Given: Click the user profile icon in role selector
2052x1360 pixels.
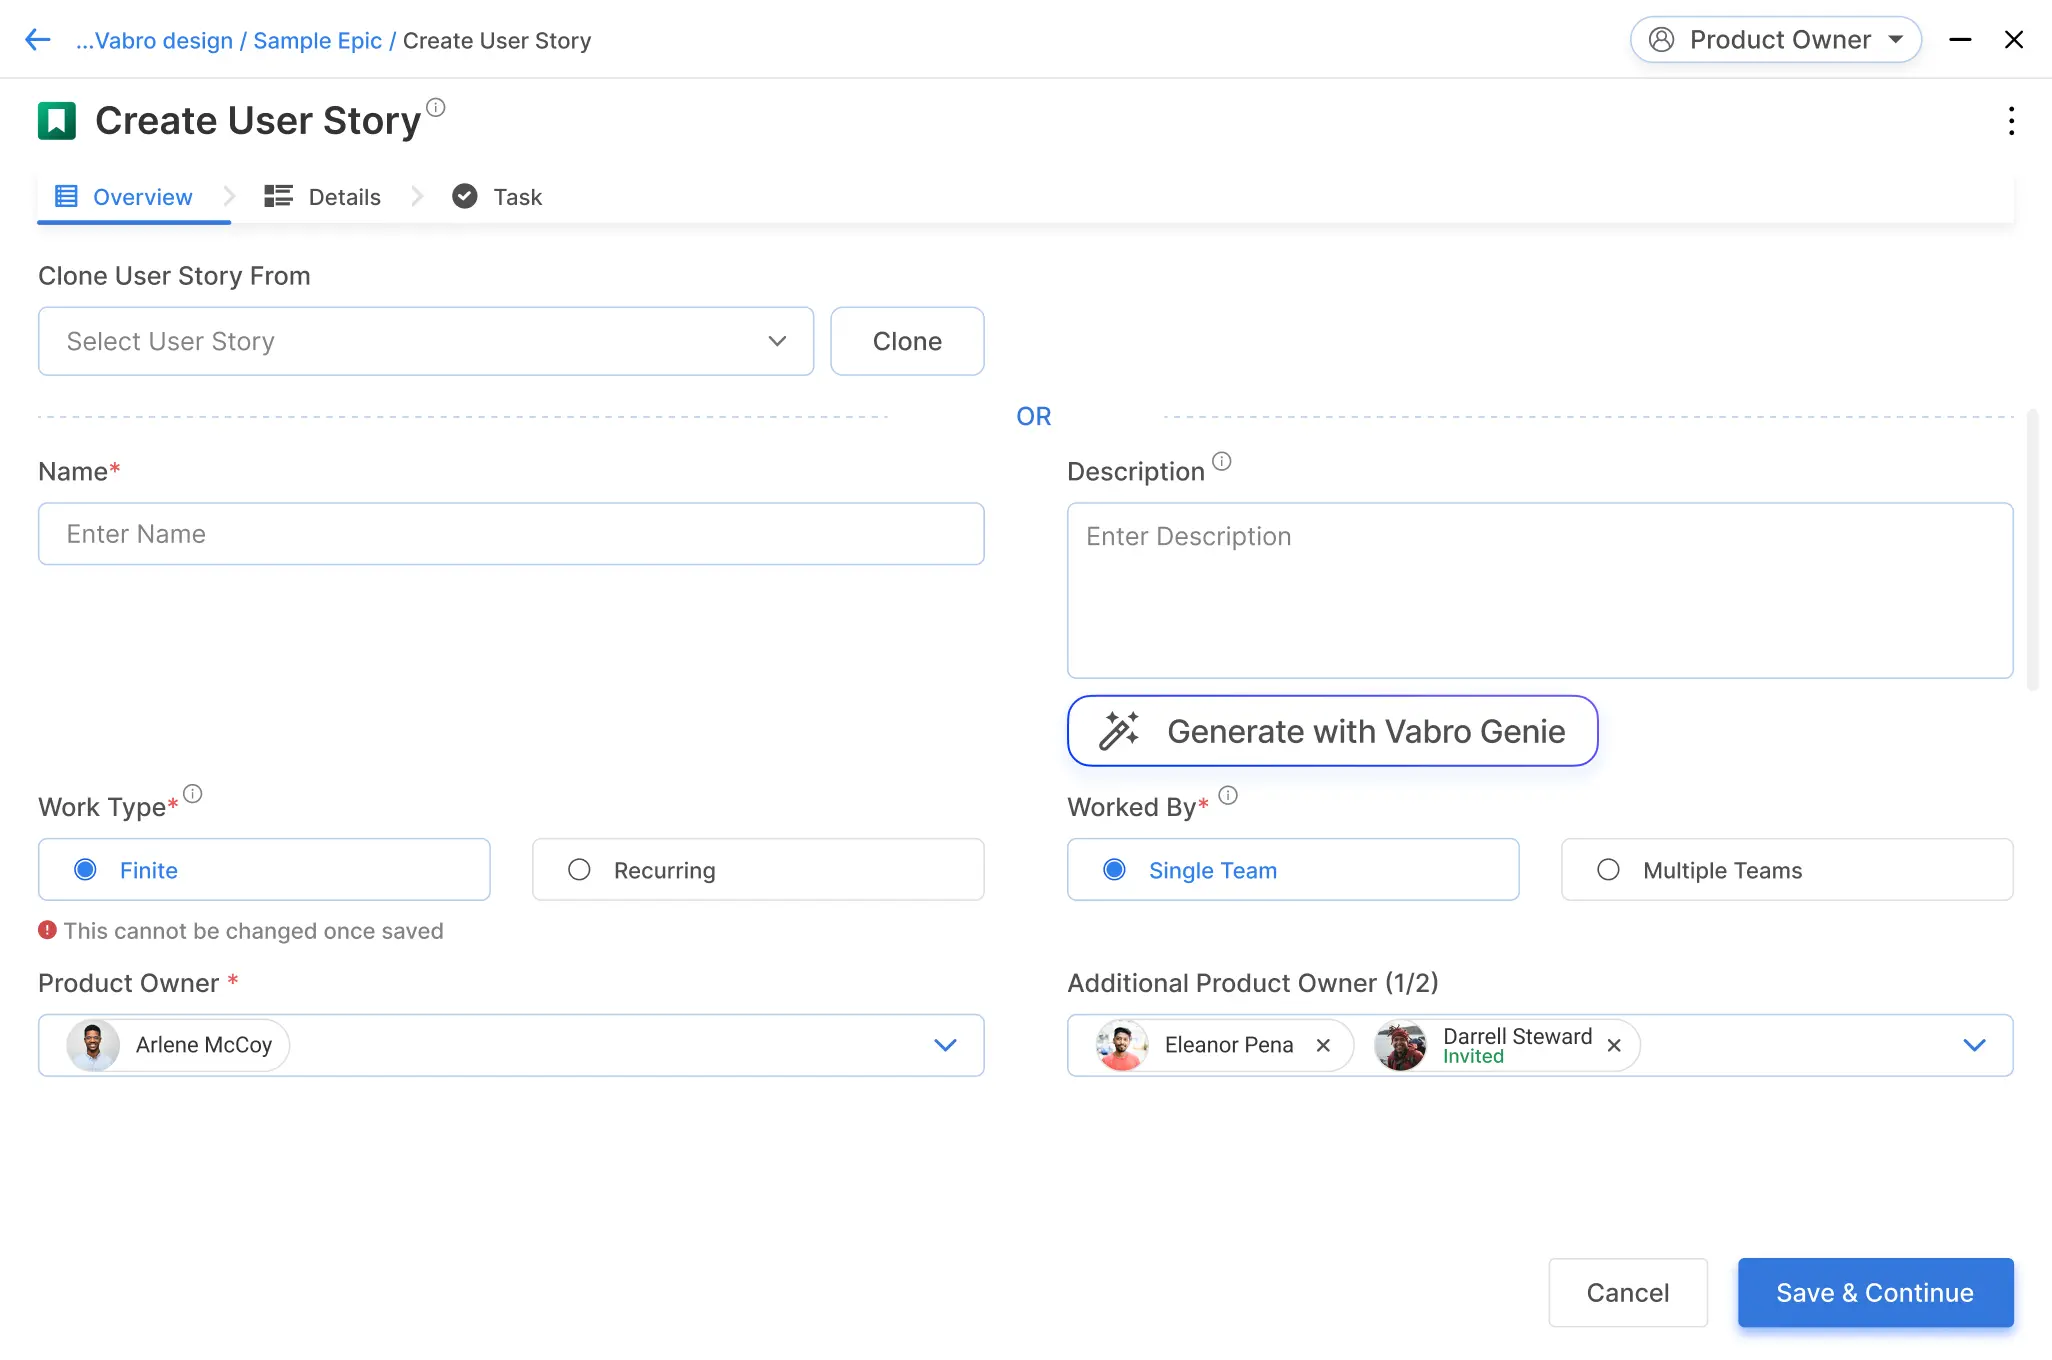Looking at the screenshot, I should point(1661,40).
